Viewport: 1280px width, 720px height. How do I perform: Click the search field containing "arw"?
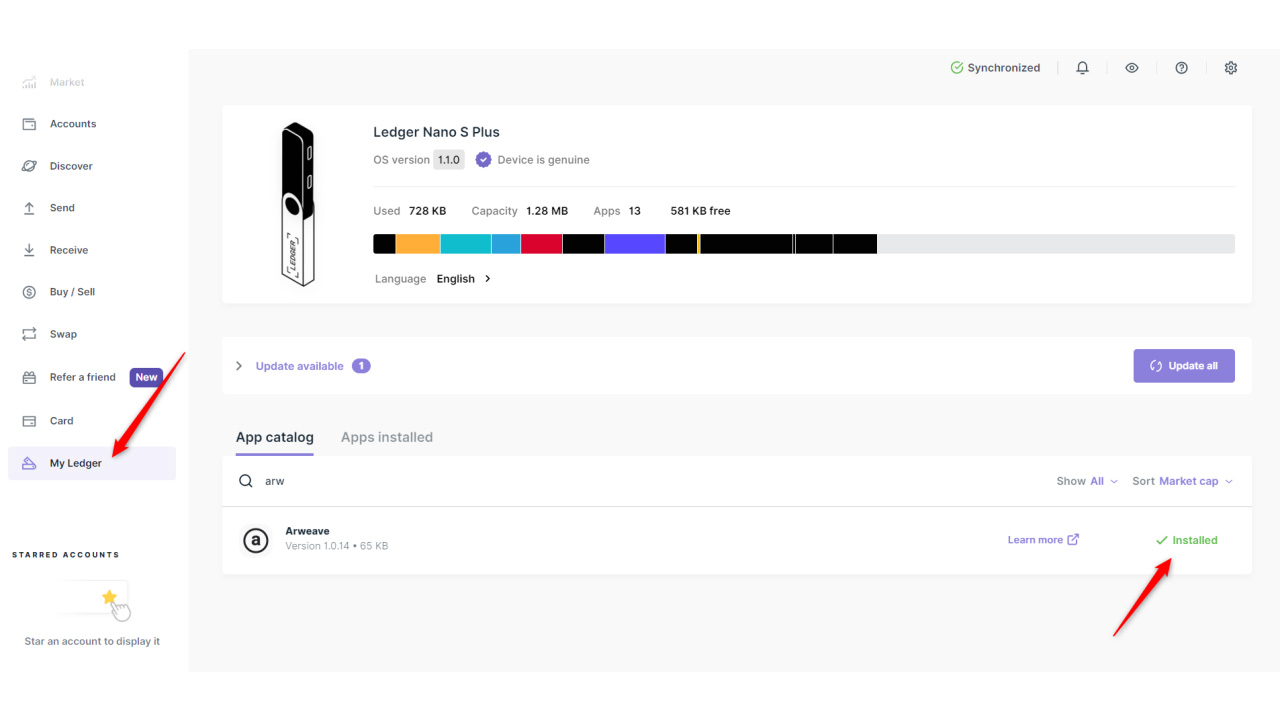tap(640, 481)
